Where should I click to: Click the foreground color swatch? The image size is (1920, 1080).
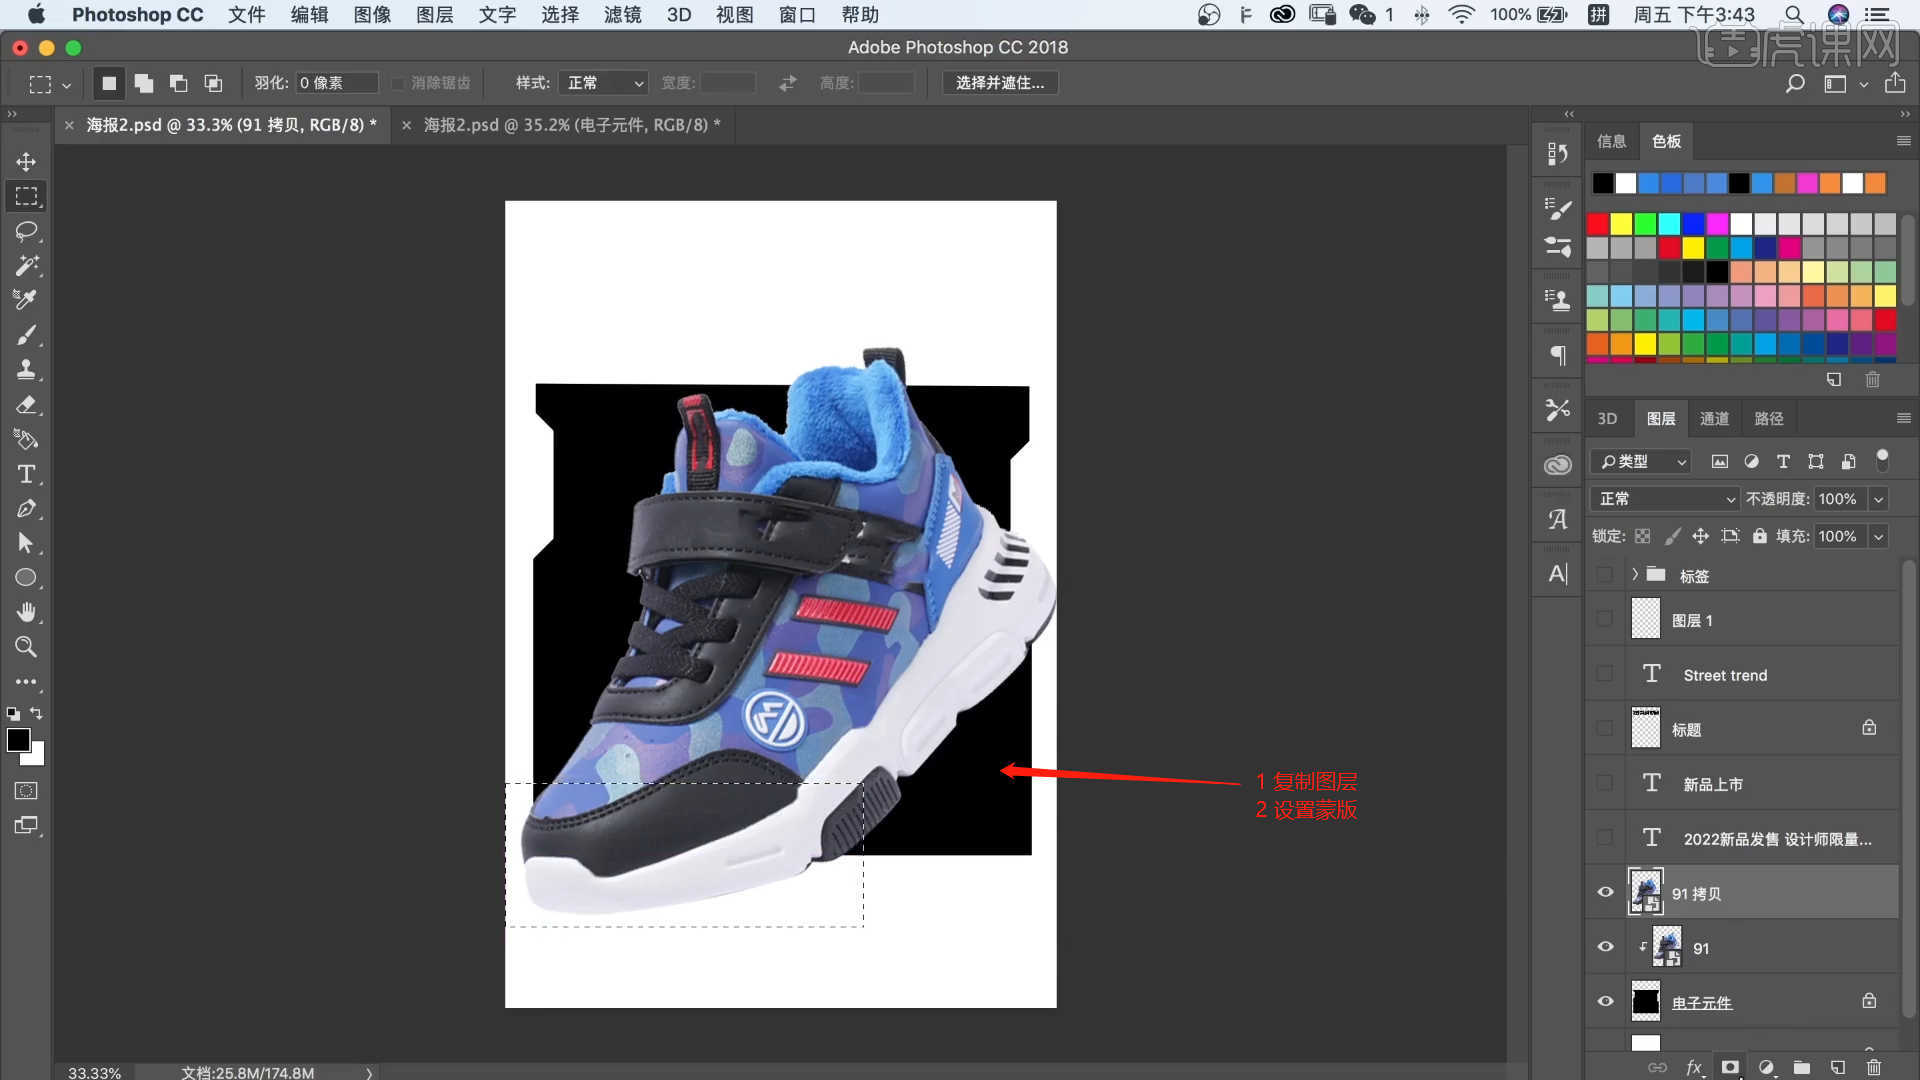(18, 740)
